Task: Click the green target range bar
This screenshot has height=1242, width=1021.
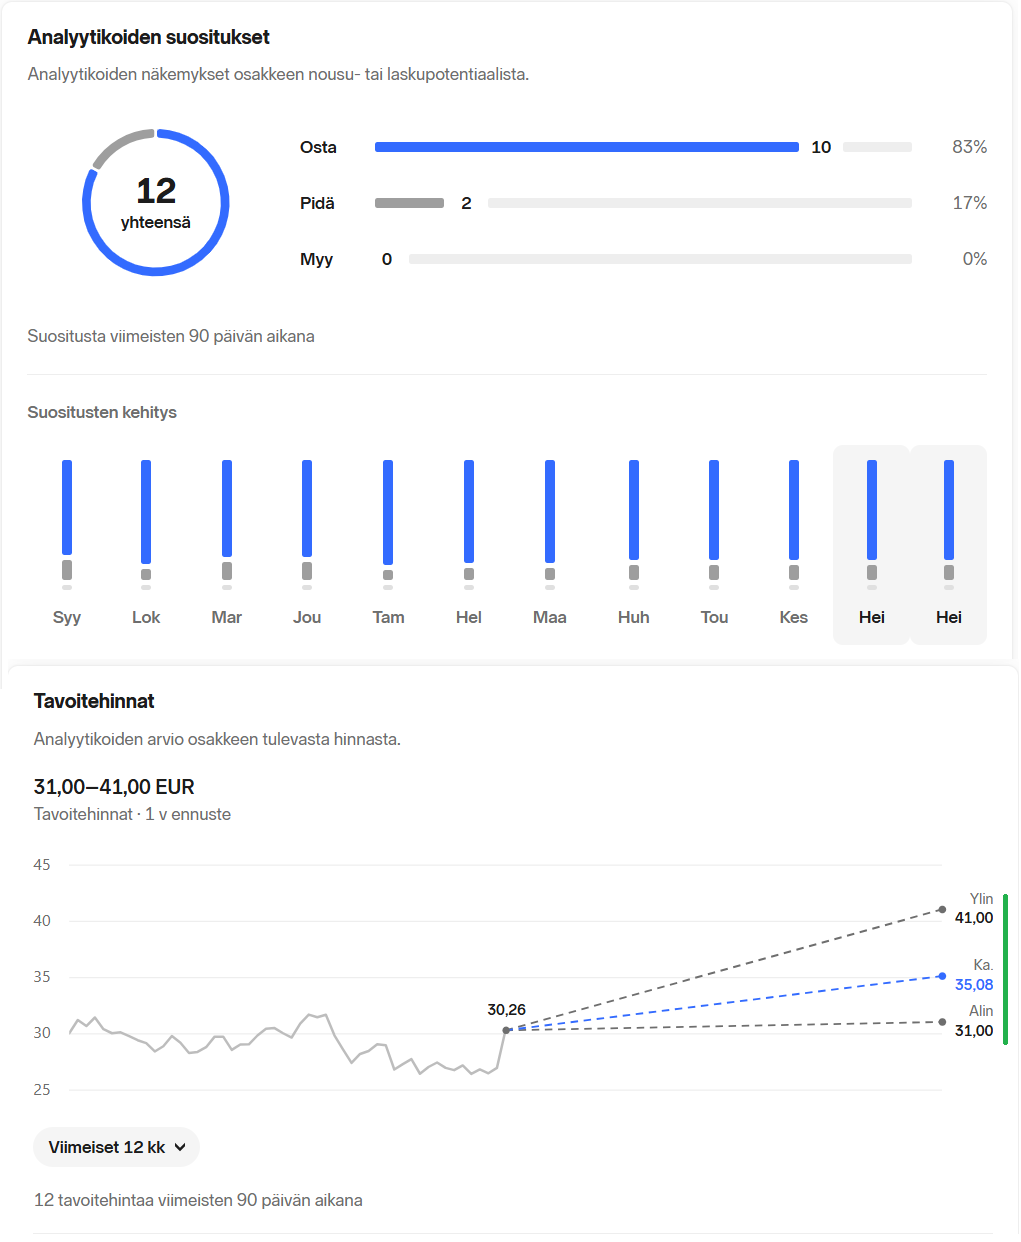Action: pyautogui.click(x=1005, y=969)
